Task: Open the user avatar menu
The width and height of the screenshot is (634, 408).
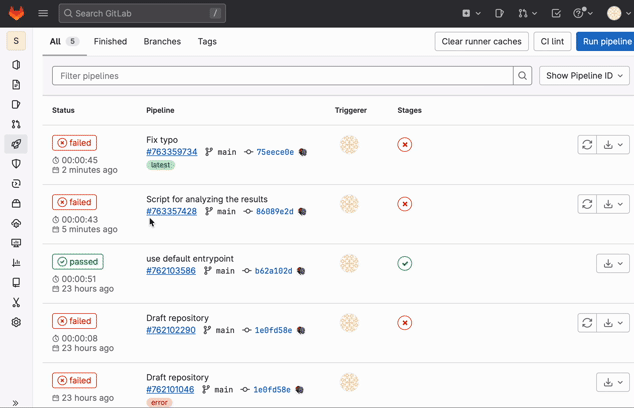Action: pos(619,13)
